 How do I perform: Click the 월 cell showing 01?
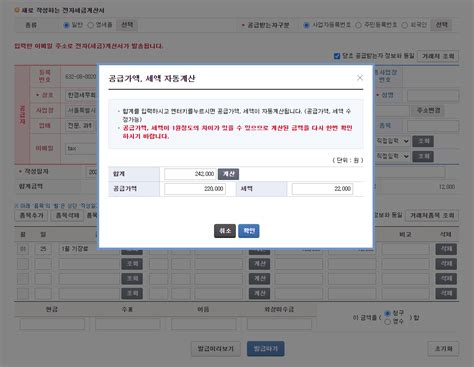point(23,249)
